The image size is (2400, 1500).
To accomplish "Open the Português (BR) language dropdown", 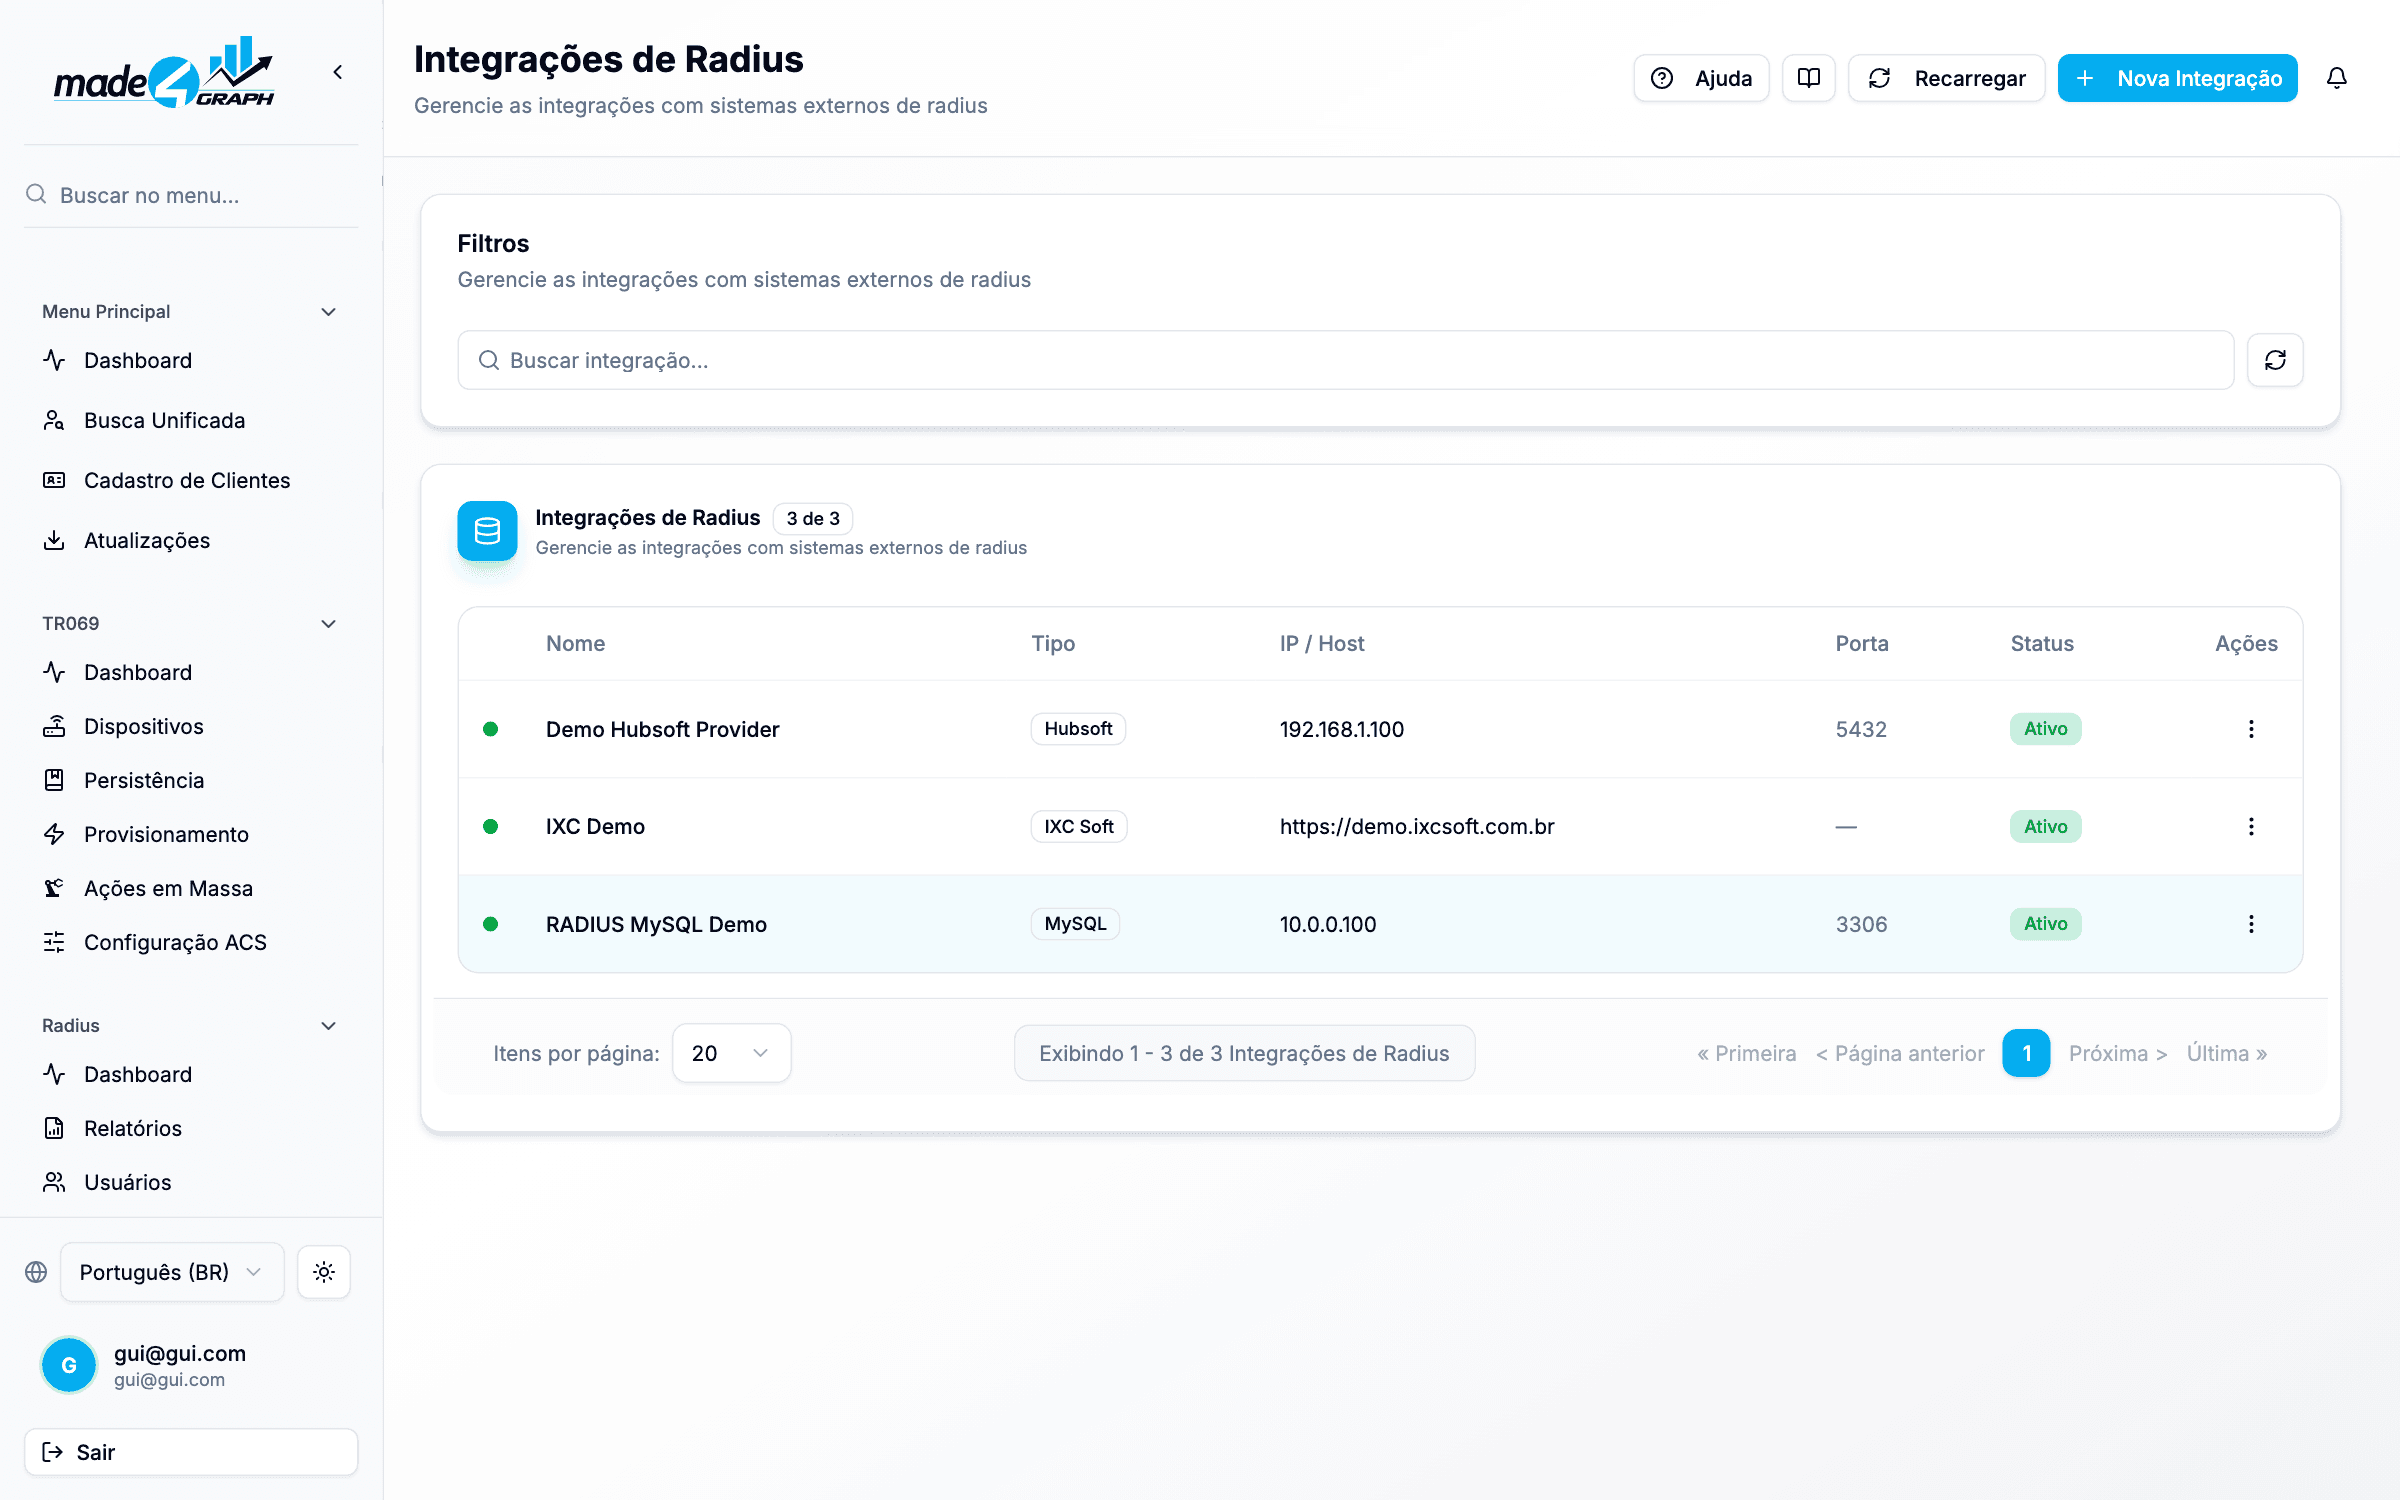I will (x=172, y=1272).
